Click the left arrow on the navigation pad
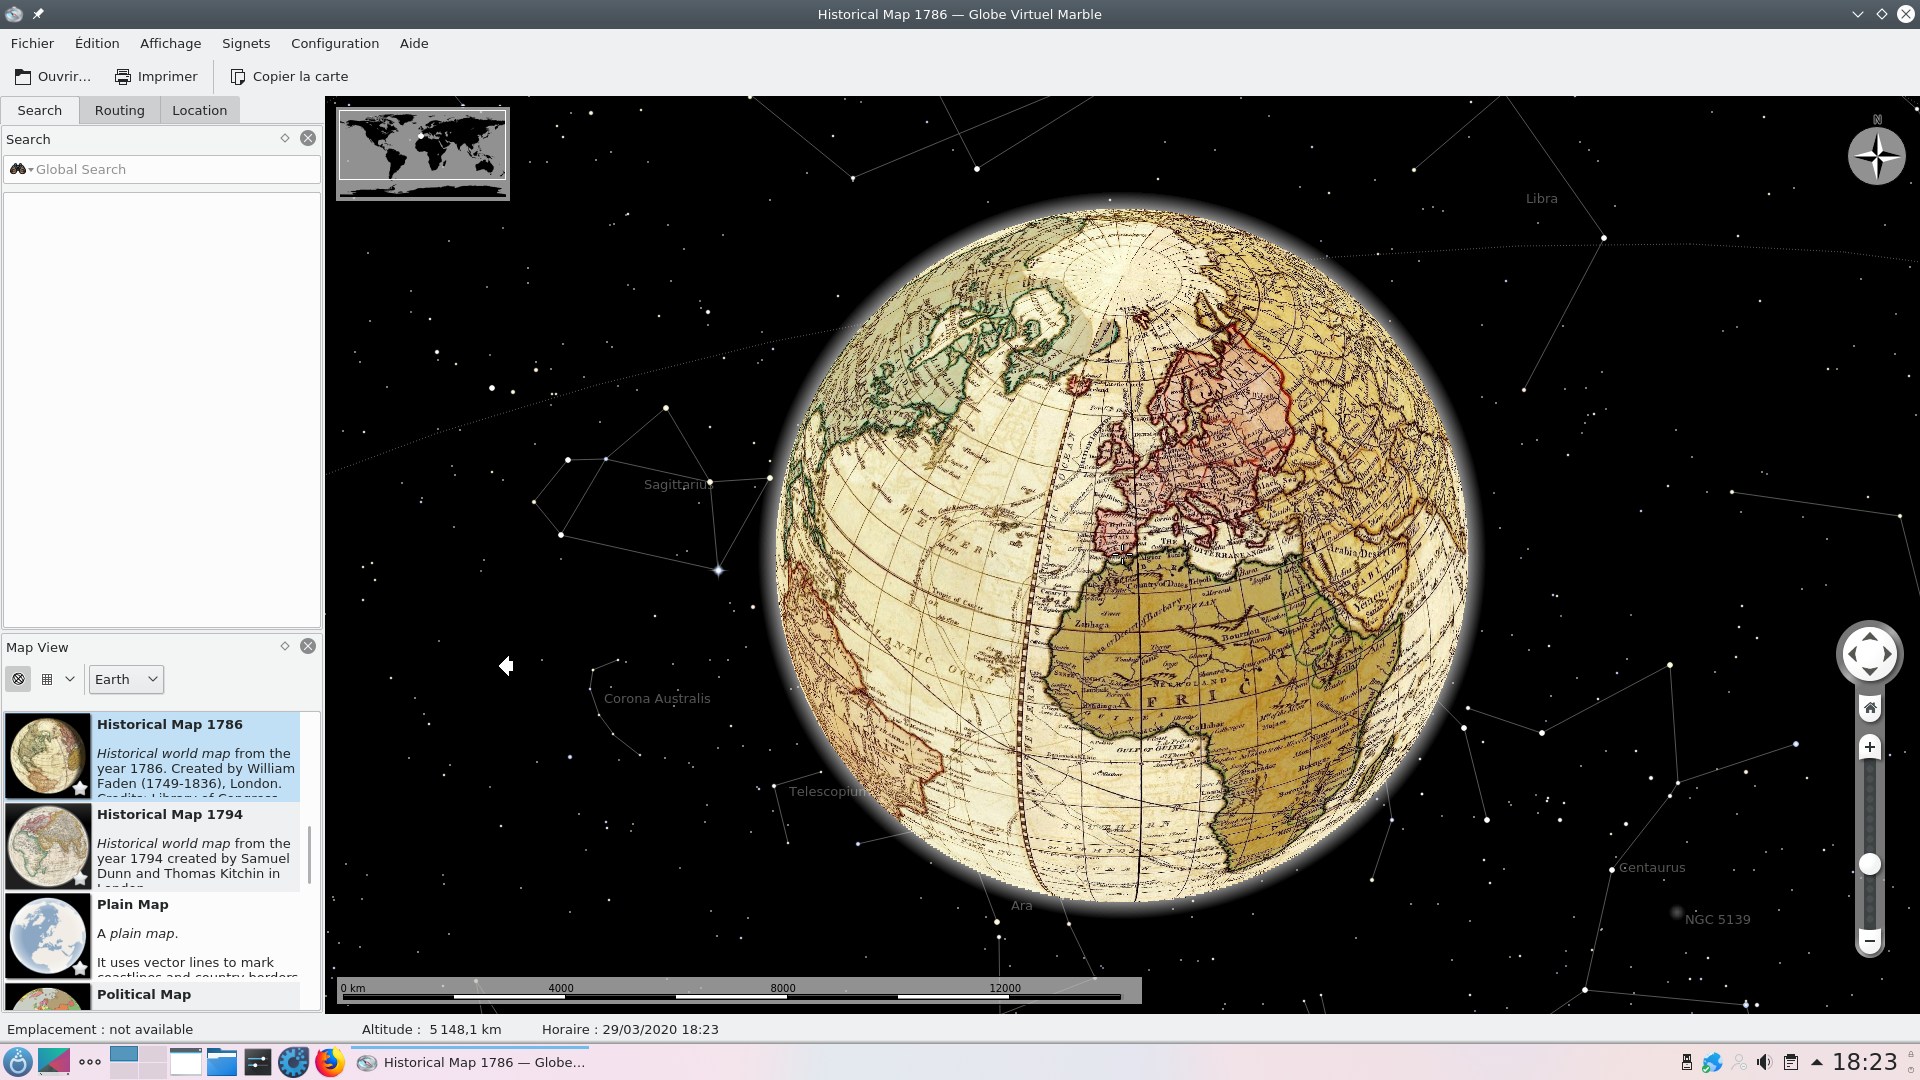The height and width of the screenshot is (1080, 1920). [x=1851, y=654]
